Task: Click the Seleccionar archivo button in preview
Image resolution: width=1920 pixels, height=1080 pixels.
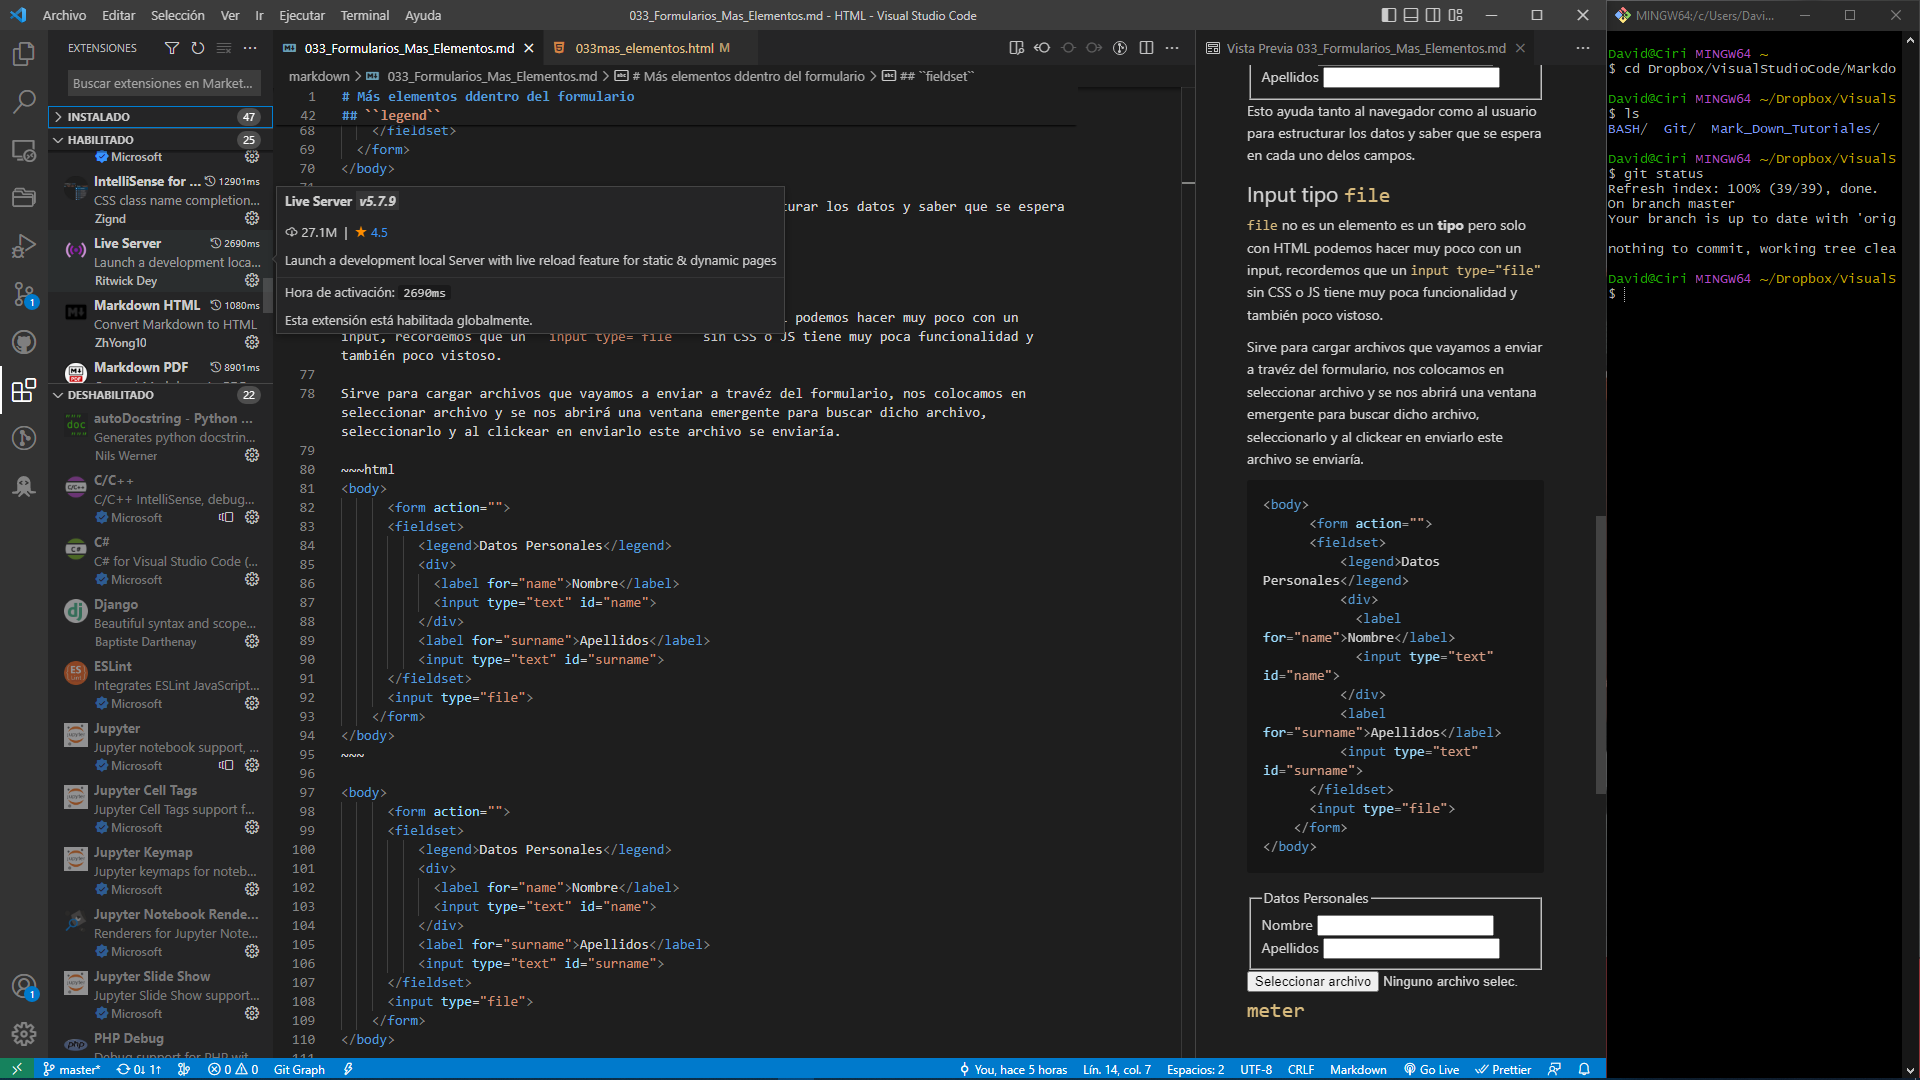Action: point(1312,981)
